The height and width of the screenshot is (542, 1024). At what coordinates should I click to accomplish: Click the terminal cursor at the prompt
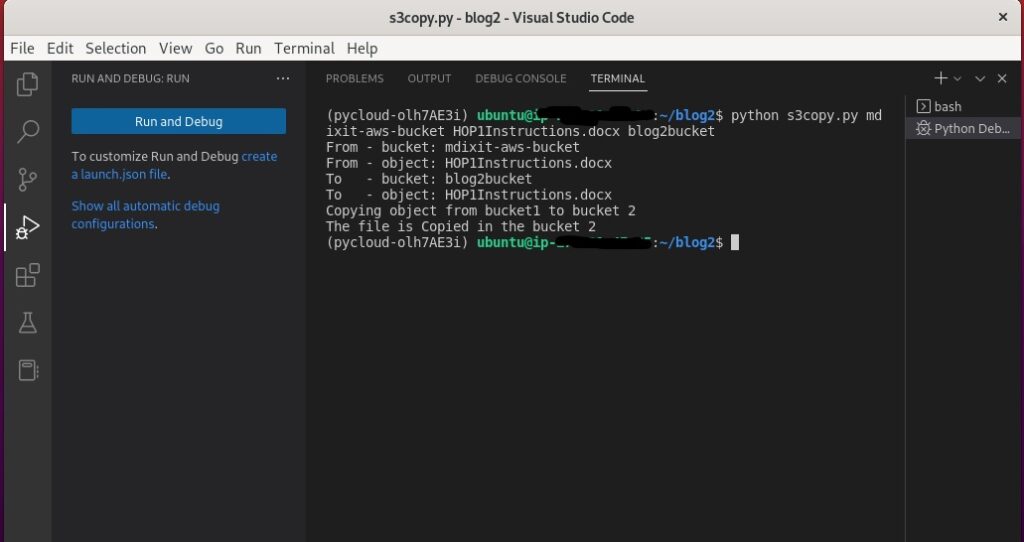click(x=735, y=242)
